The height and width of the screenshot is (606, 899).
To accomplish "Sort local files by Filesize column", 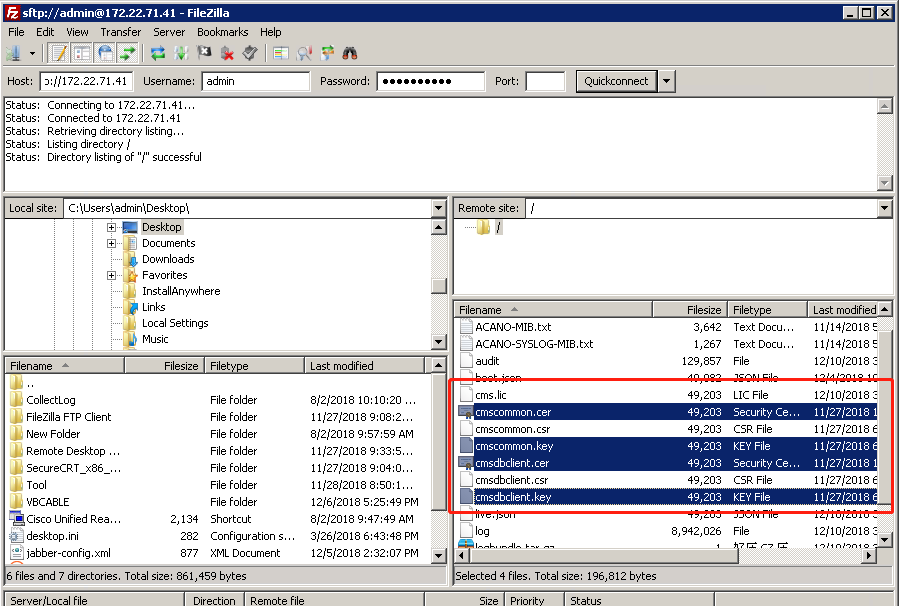I will (165, 366).
